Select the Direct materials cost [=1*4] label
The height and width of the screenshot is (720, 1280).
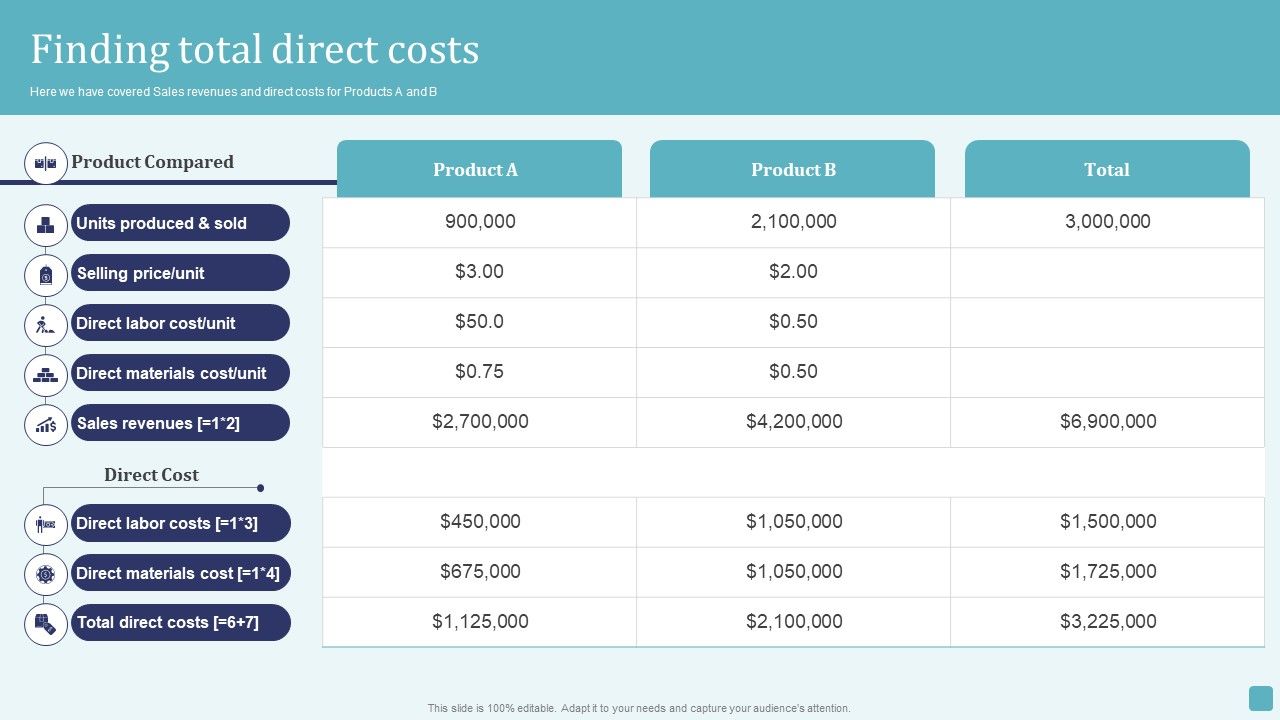point(180,573)
